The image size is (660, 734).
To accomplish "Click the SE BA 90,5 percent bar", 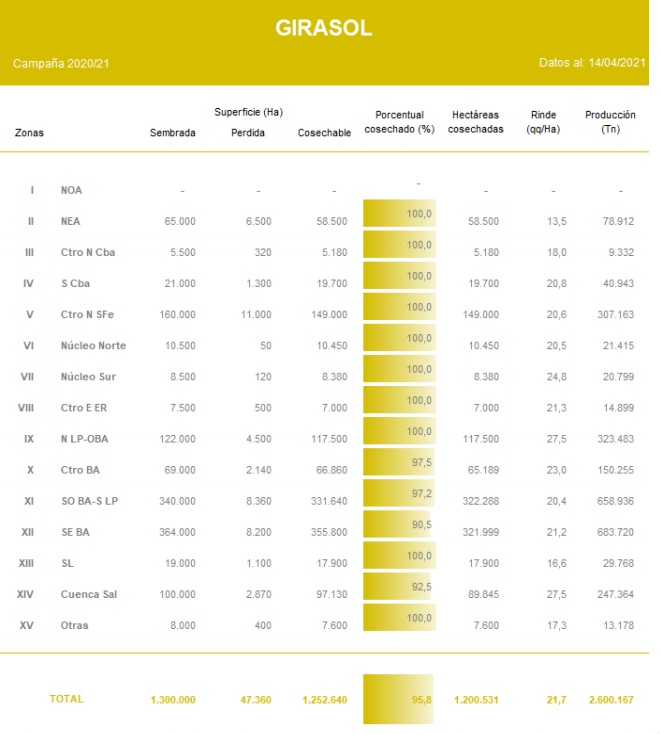I will (396, 526).
